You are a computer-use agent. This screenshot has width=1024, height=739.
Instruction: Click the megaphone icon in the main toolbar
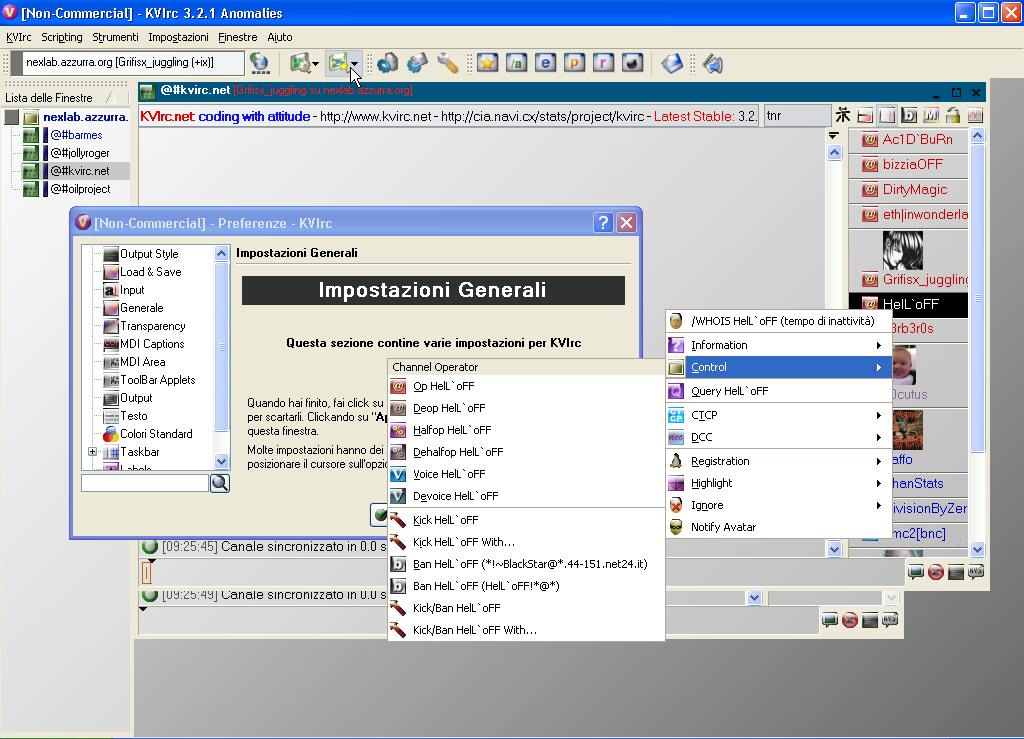[x=712, y=63]
